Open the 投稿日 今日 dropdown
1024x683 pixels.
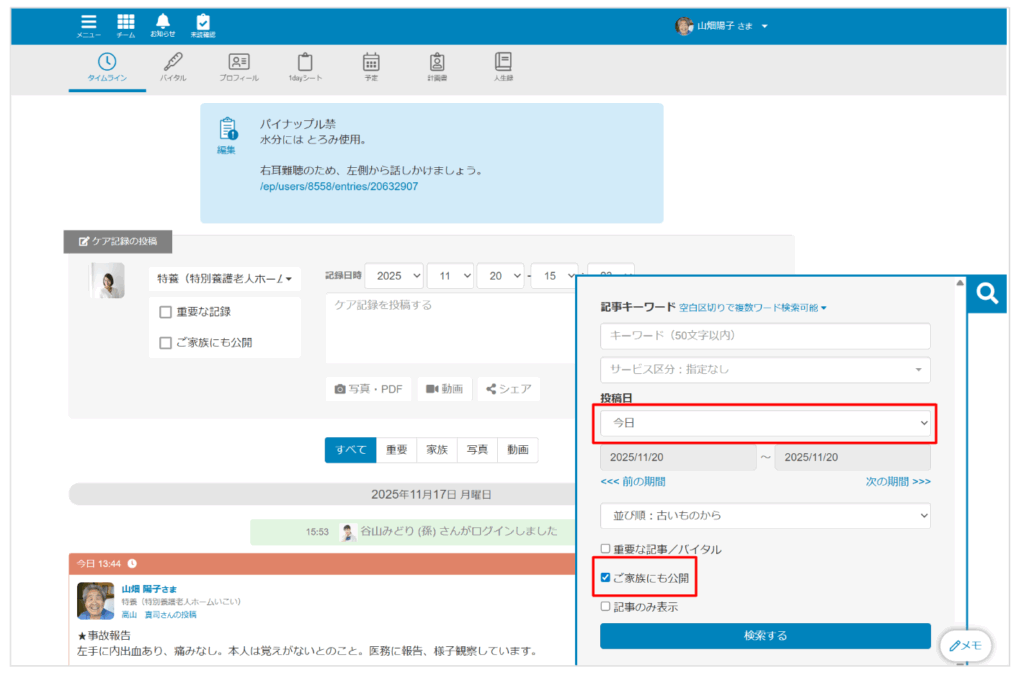[x=765, y=423]
